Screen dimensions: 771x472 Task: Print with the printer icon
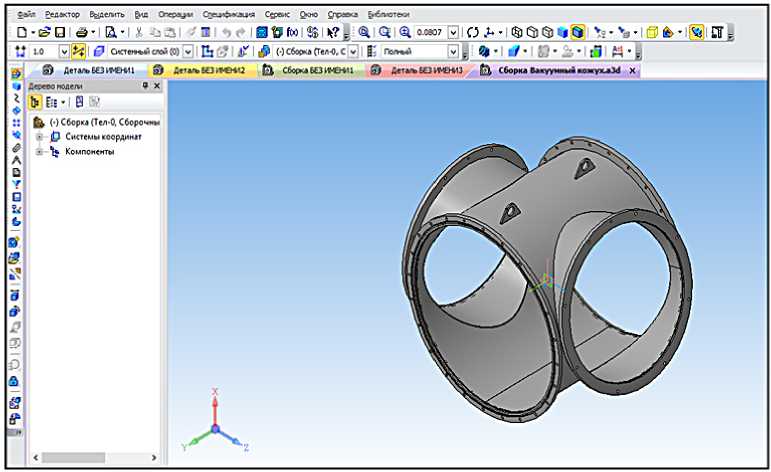[x=82, y=32]
